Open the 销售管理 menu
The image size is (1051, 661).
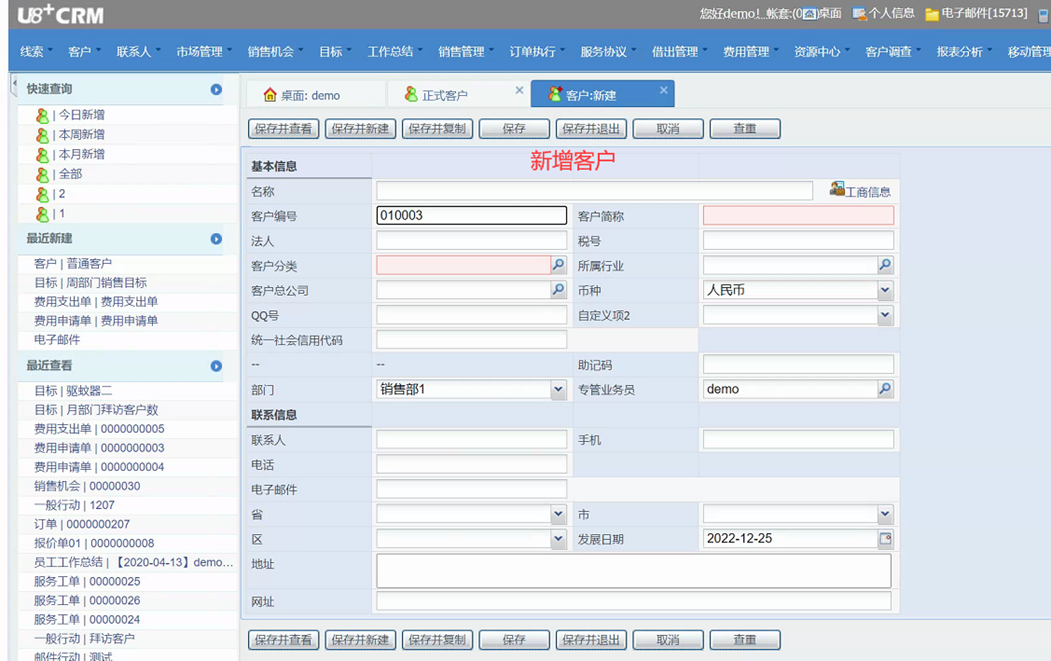click(x=466, y=52)
